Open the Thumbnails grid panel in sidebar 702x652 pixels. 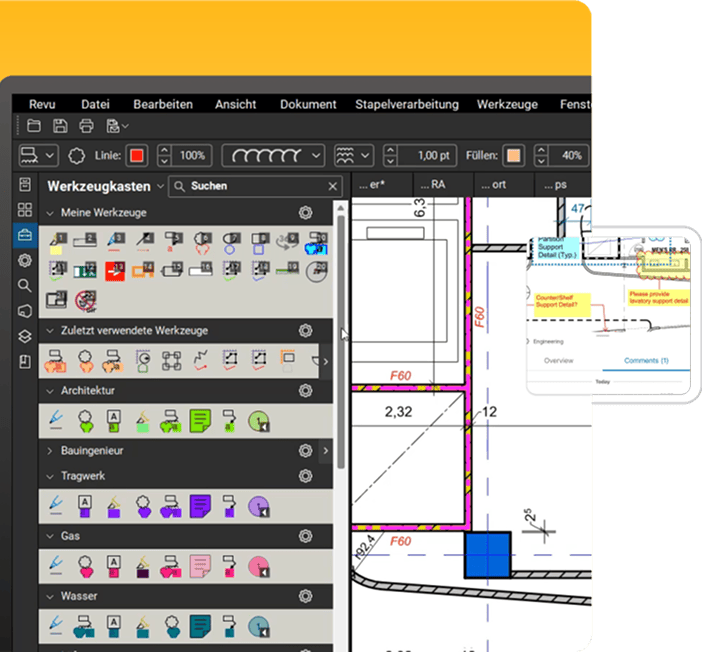25,210
